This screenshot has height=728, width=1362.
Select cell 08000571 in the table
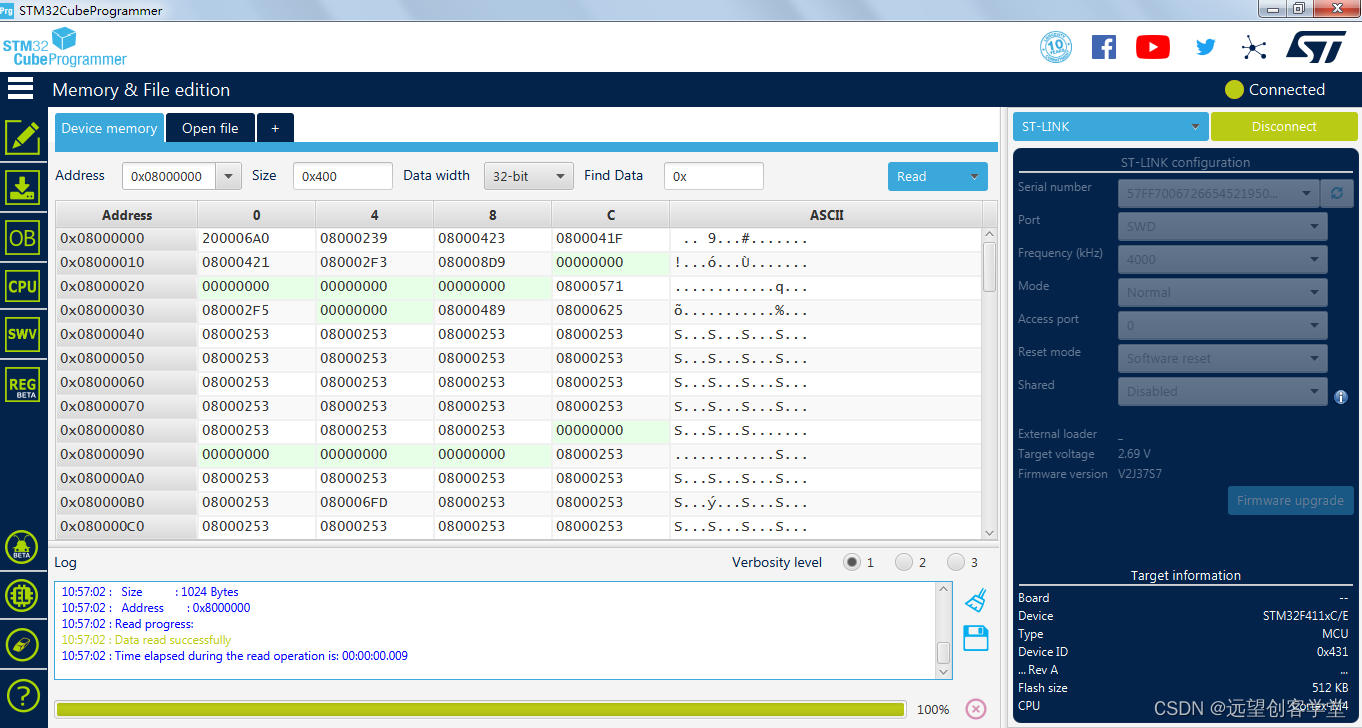coord(610,287)
